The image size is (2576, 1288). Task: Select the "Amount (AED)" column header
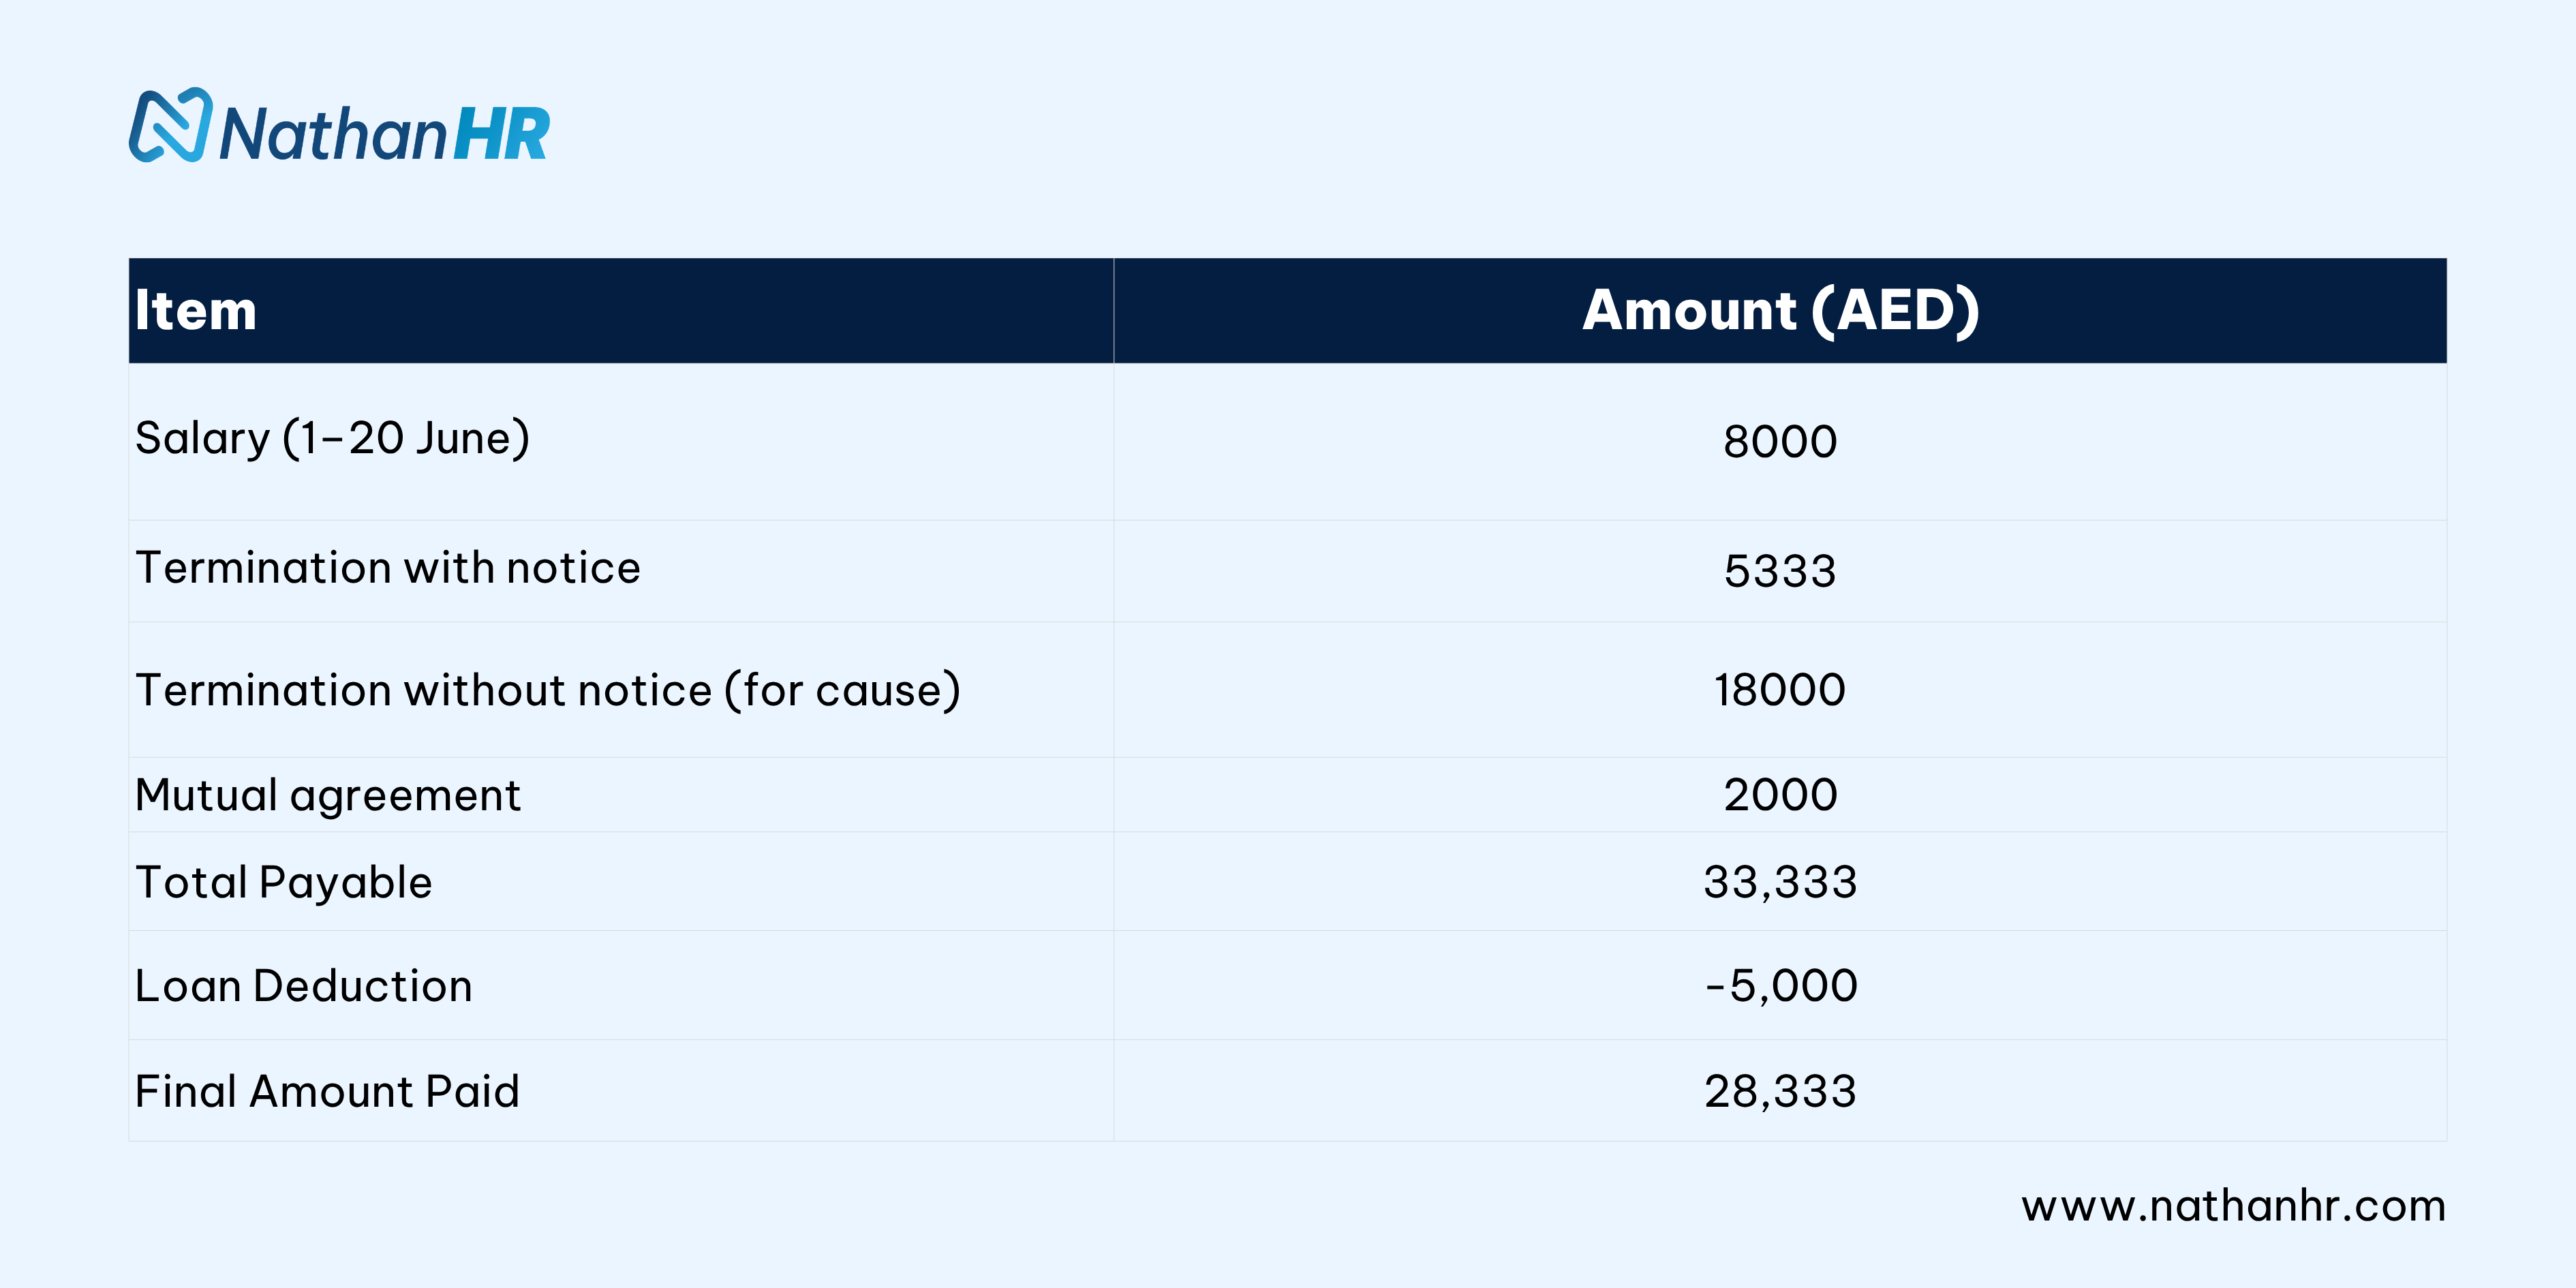coord(1780,310)
